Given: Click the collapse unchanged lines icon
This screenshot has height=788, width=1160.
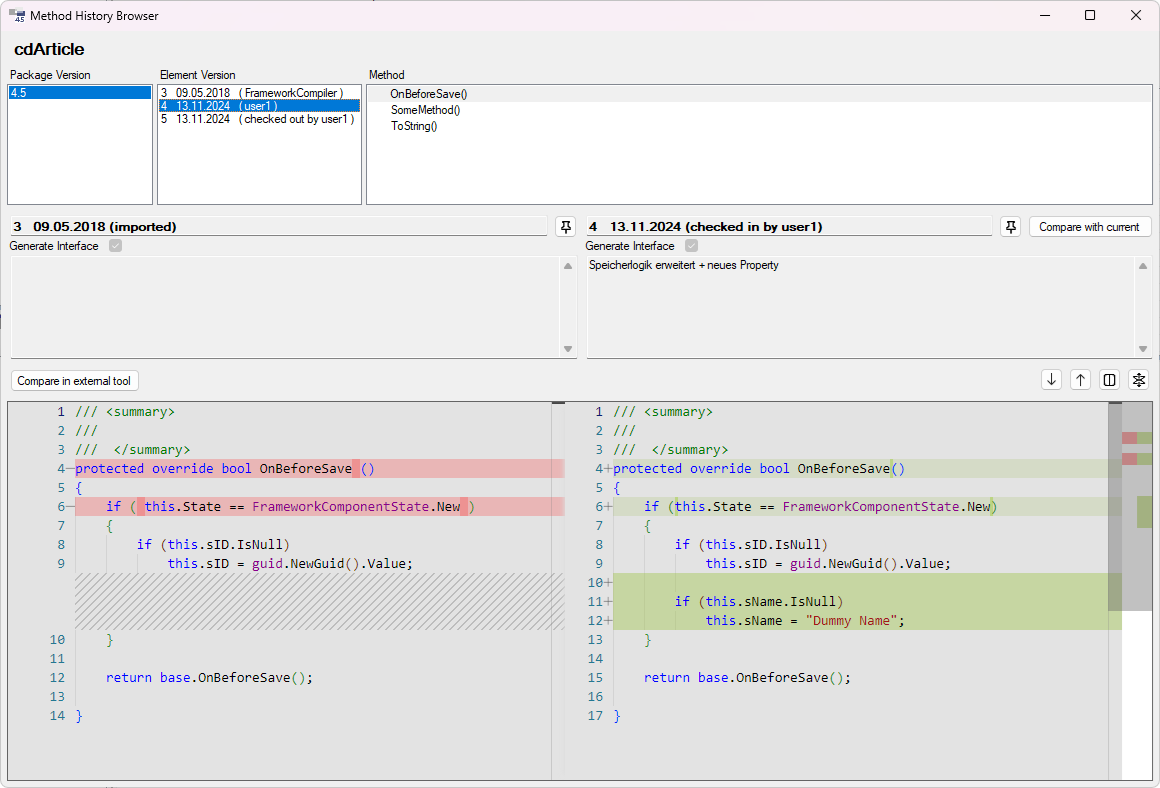Looking at the screenshot, I should (x=1139, y=380).
